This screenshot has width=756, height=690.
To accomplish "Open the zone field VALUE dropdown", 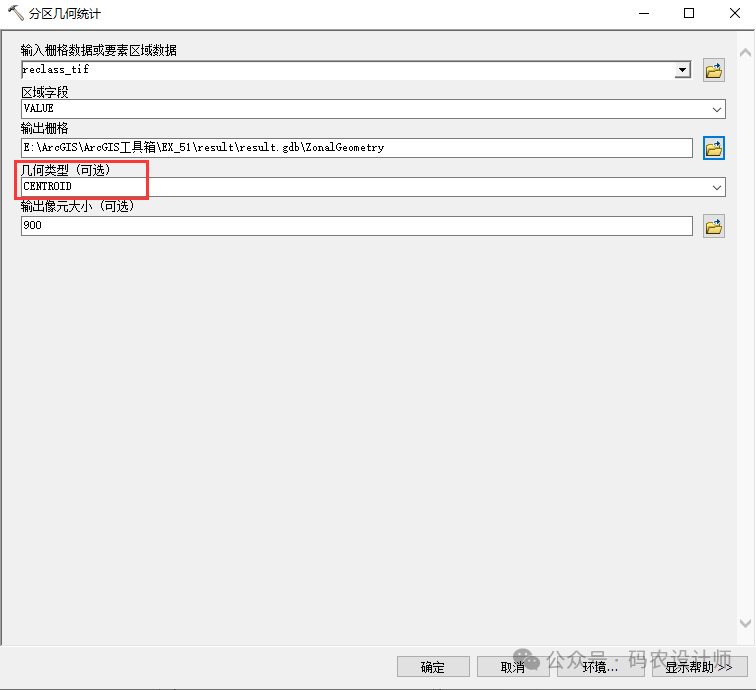I will (x=717, y=109).
